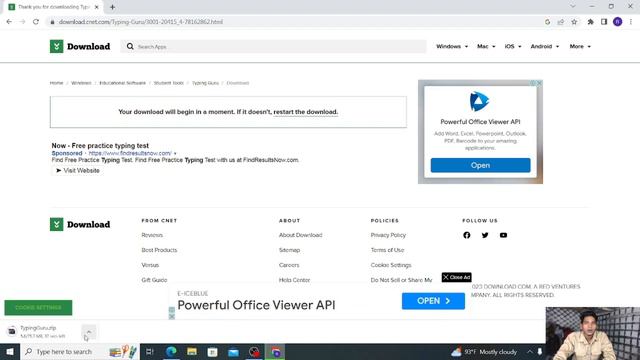Image resolution: width=640 pixels, height=360 pixels.
Task: Open Educational Software breadcrumb link
Action: coord(122,83)
